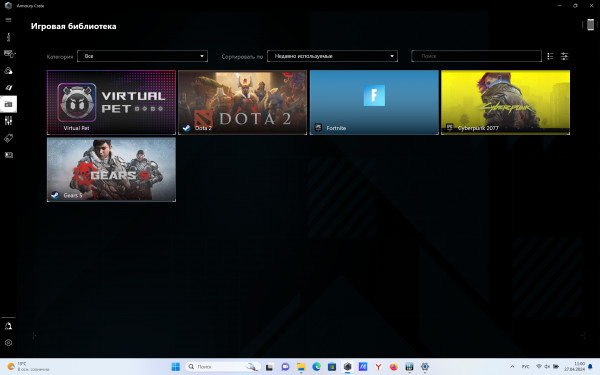Select the Fortnite game tile
This screenshot has height=375, width=600.
374,102
